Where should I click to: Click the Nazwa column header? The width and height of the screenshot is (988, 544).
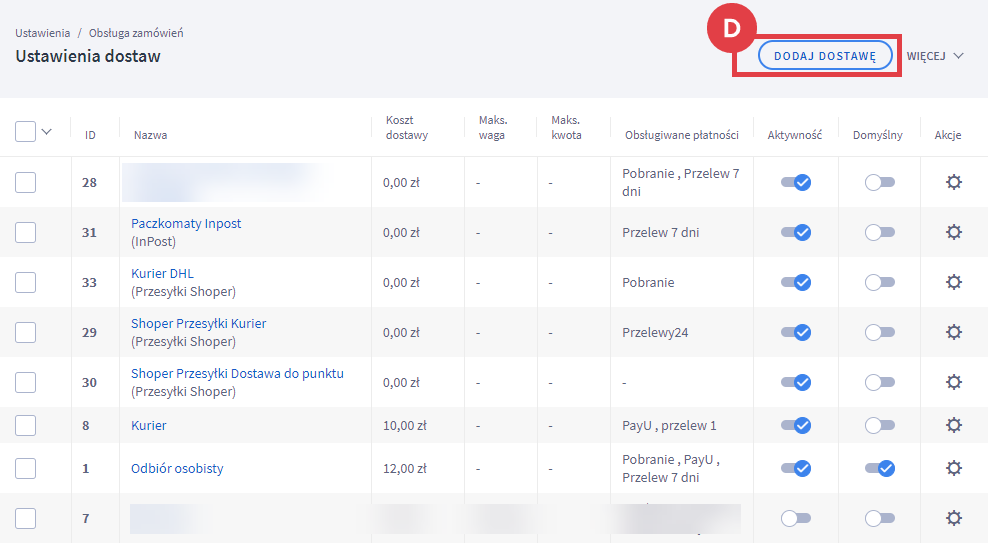(x=150, y=135)
